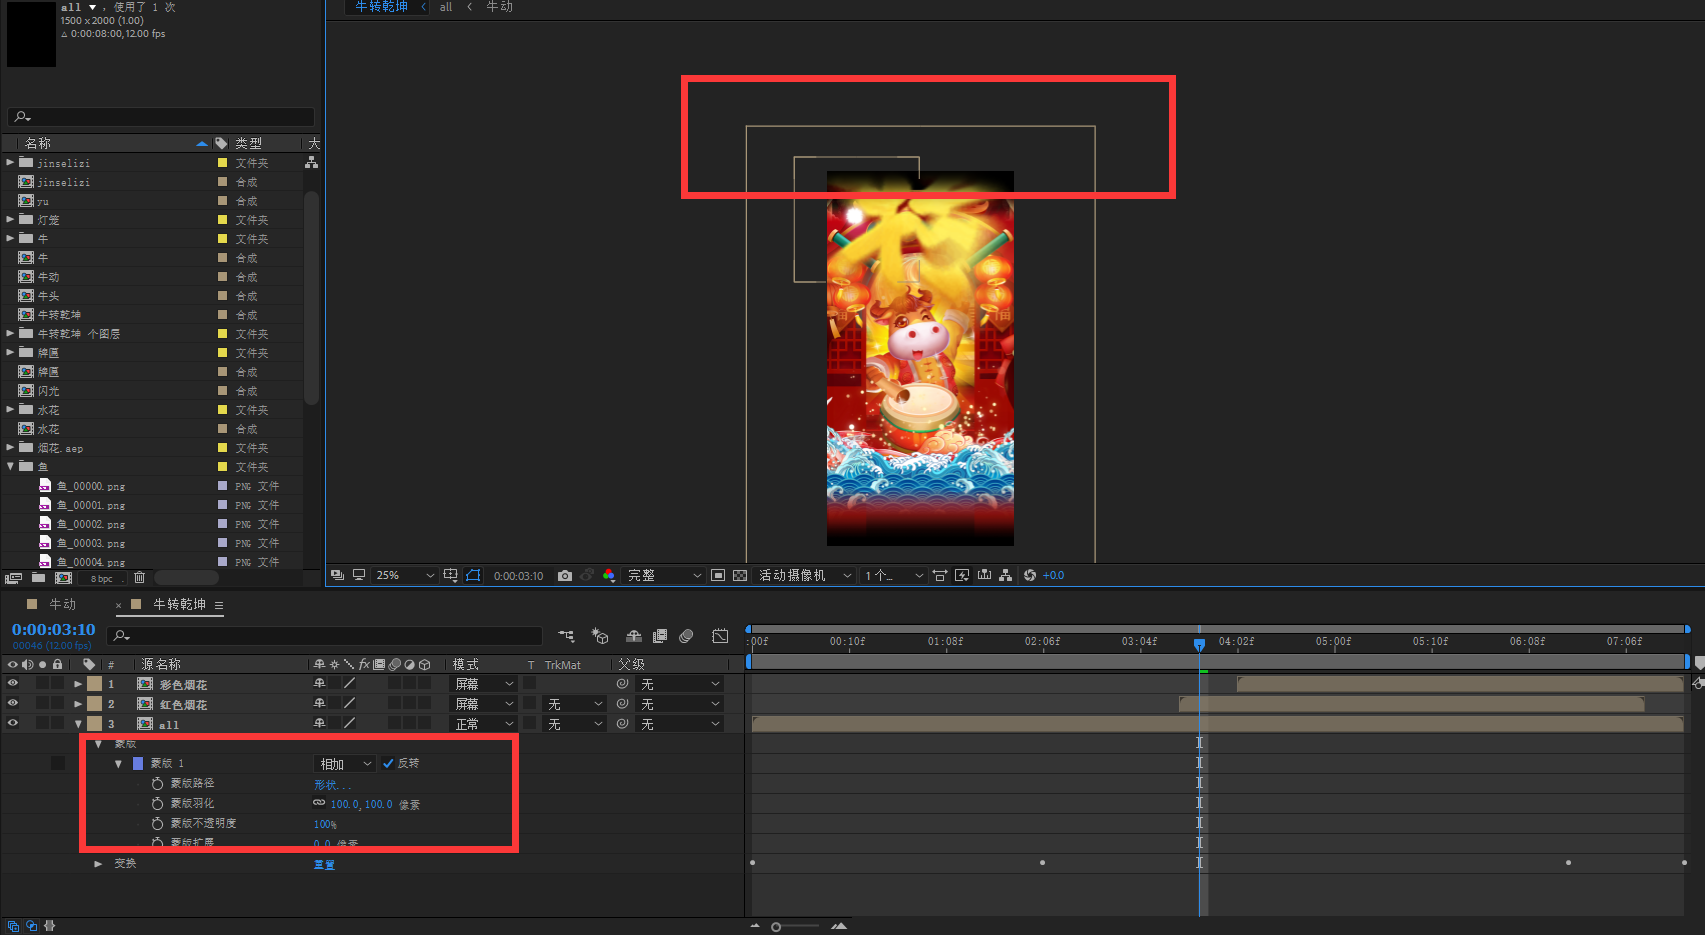Hide the 红色烟花 layer with its eye icon
1705x935 pixels.
pyautogui.click(x=13, y=703)
